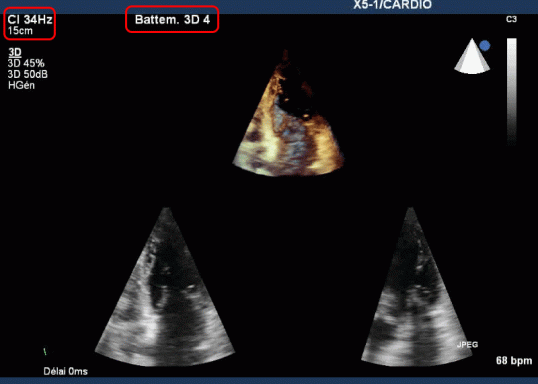Image resolution: width=538 pixels, height=384 pixels.
Task: Select the bottom-right grayscale ultrasound sector
Action: 412,287
